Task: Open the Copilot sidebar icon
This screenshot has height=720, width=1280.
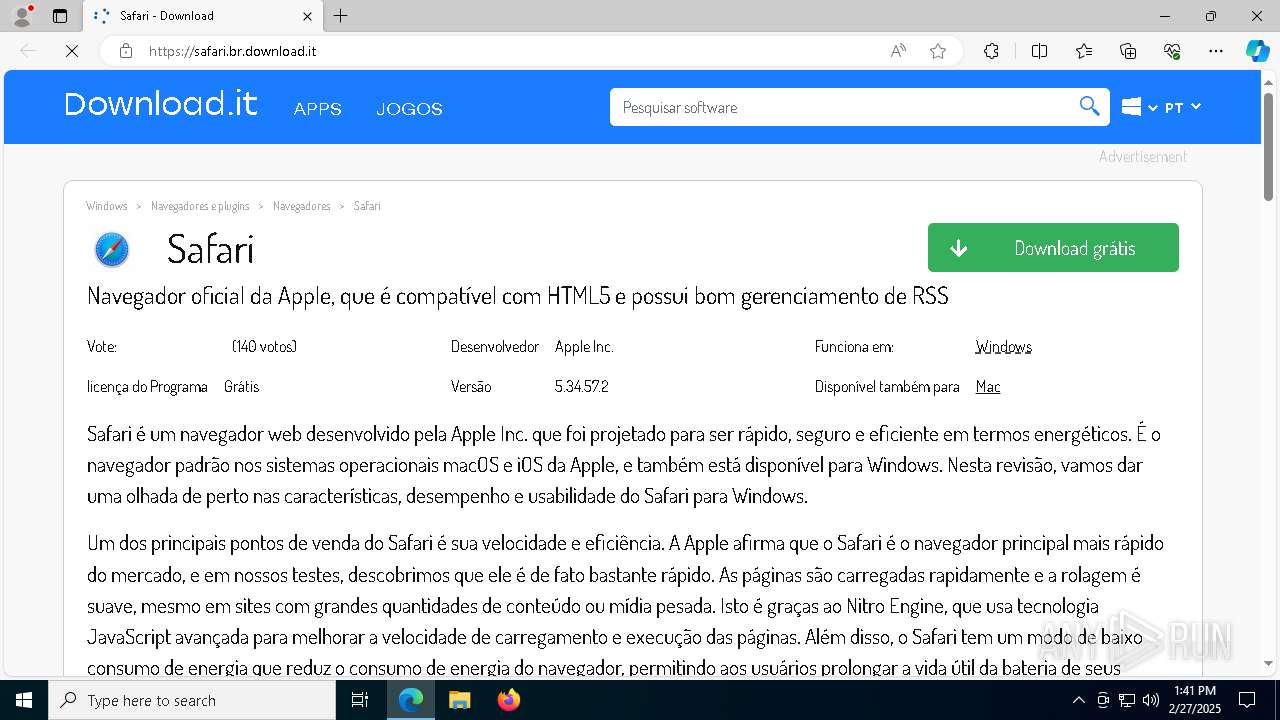Action: click(1257, 51)
